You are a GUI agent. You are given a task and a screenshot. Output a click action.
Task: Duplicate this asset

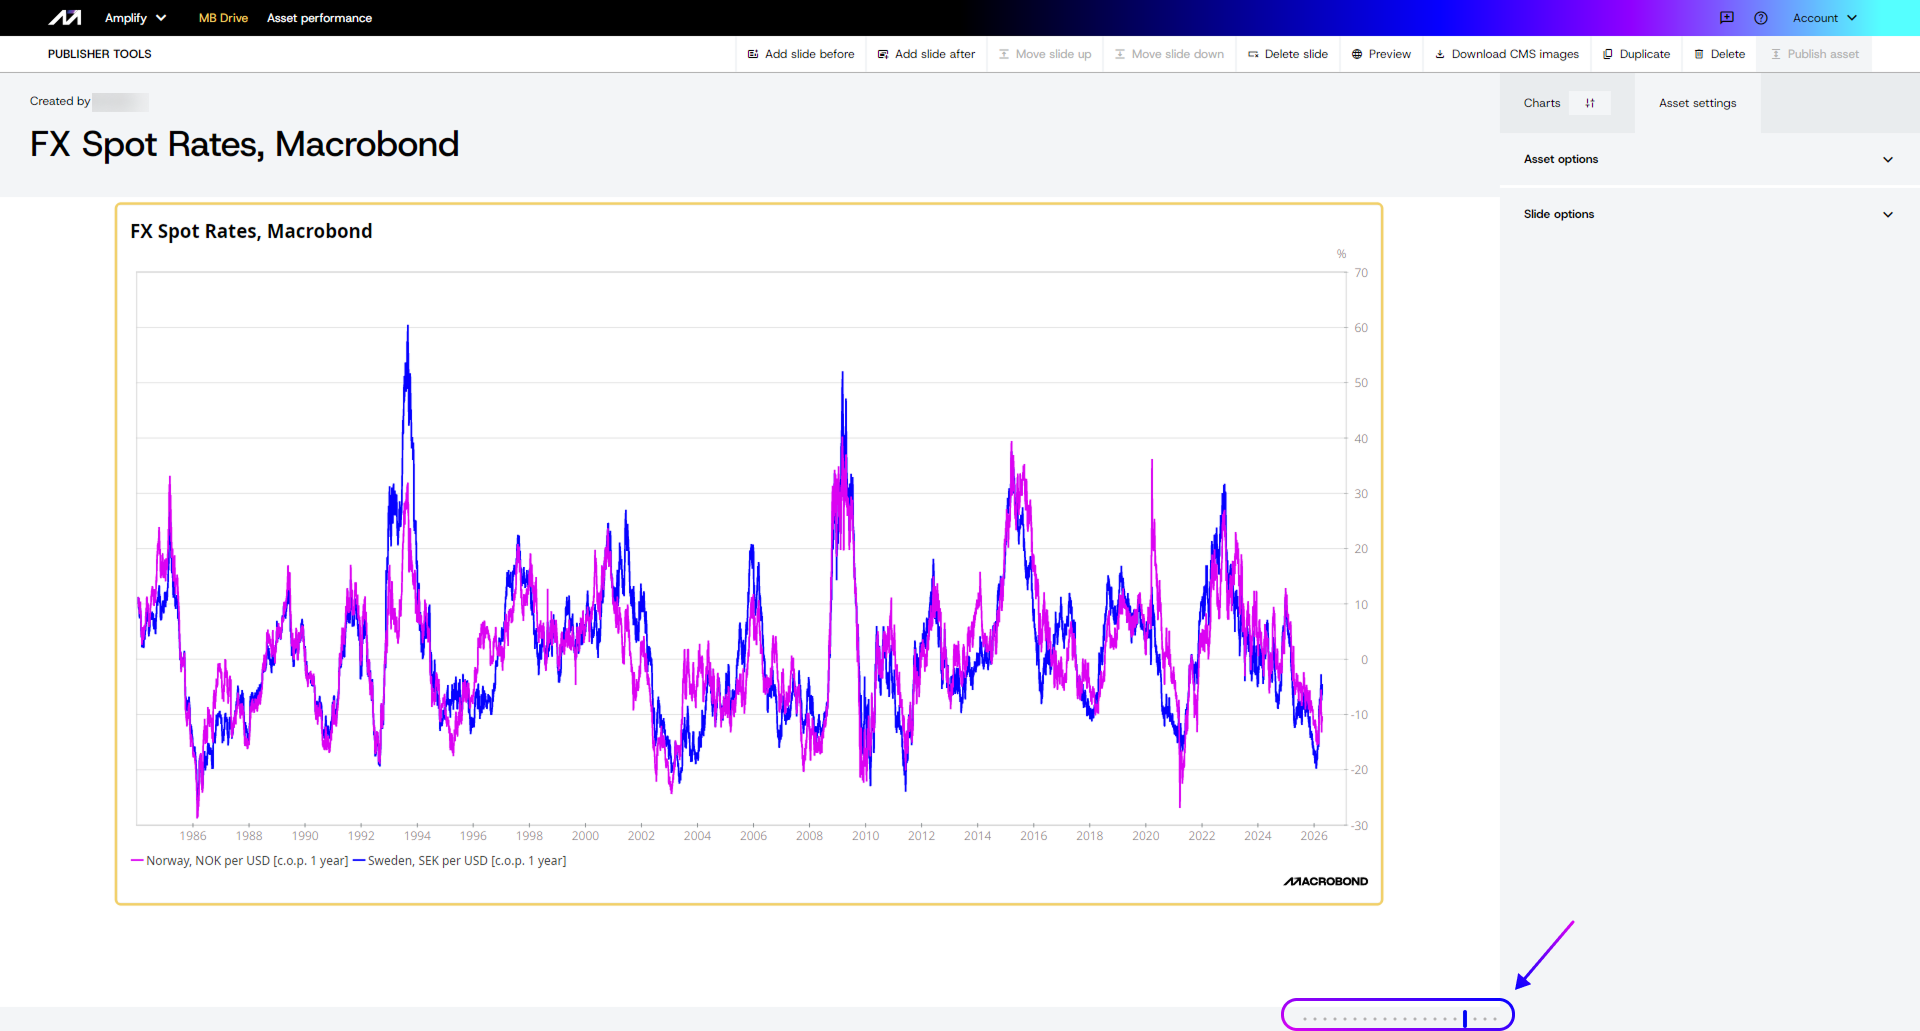(1636, 54)
